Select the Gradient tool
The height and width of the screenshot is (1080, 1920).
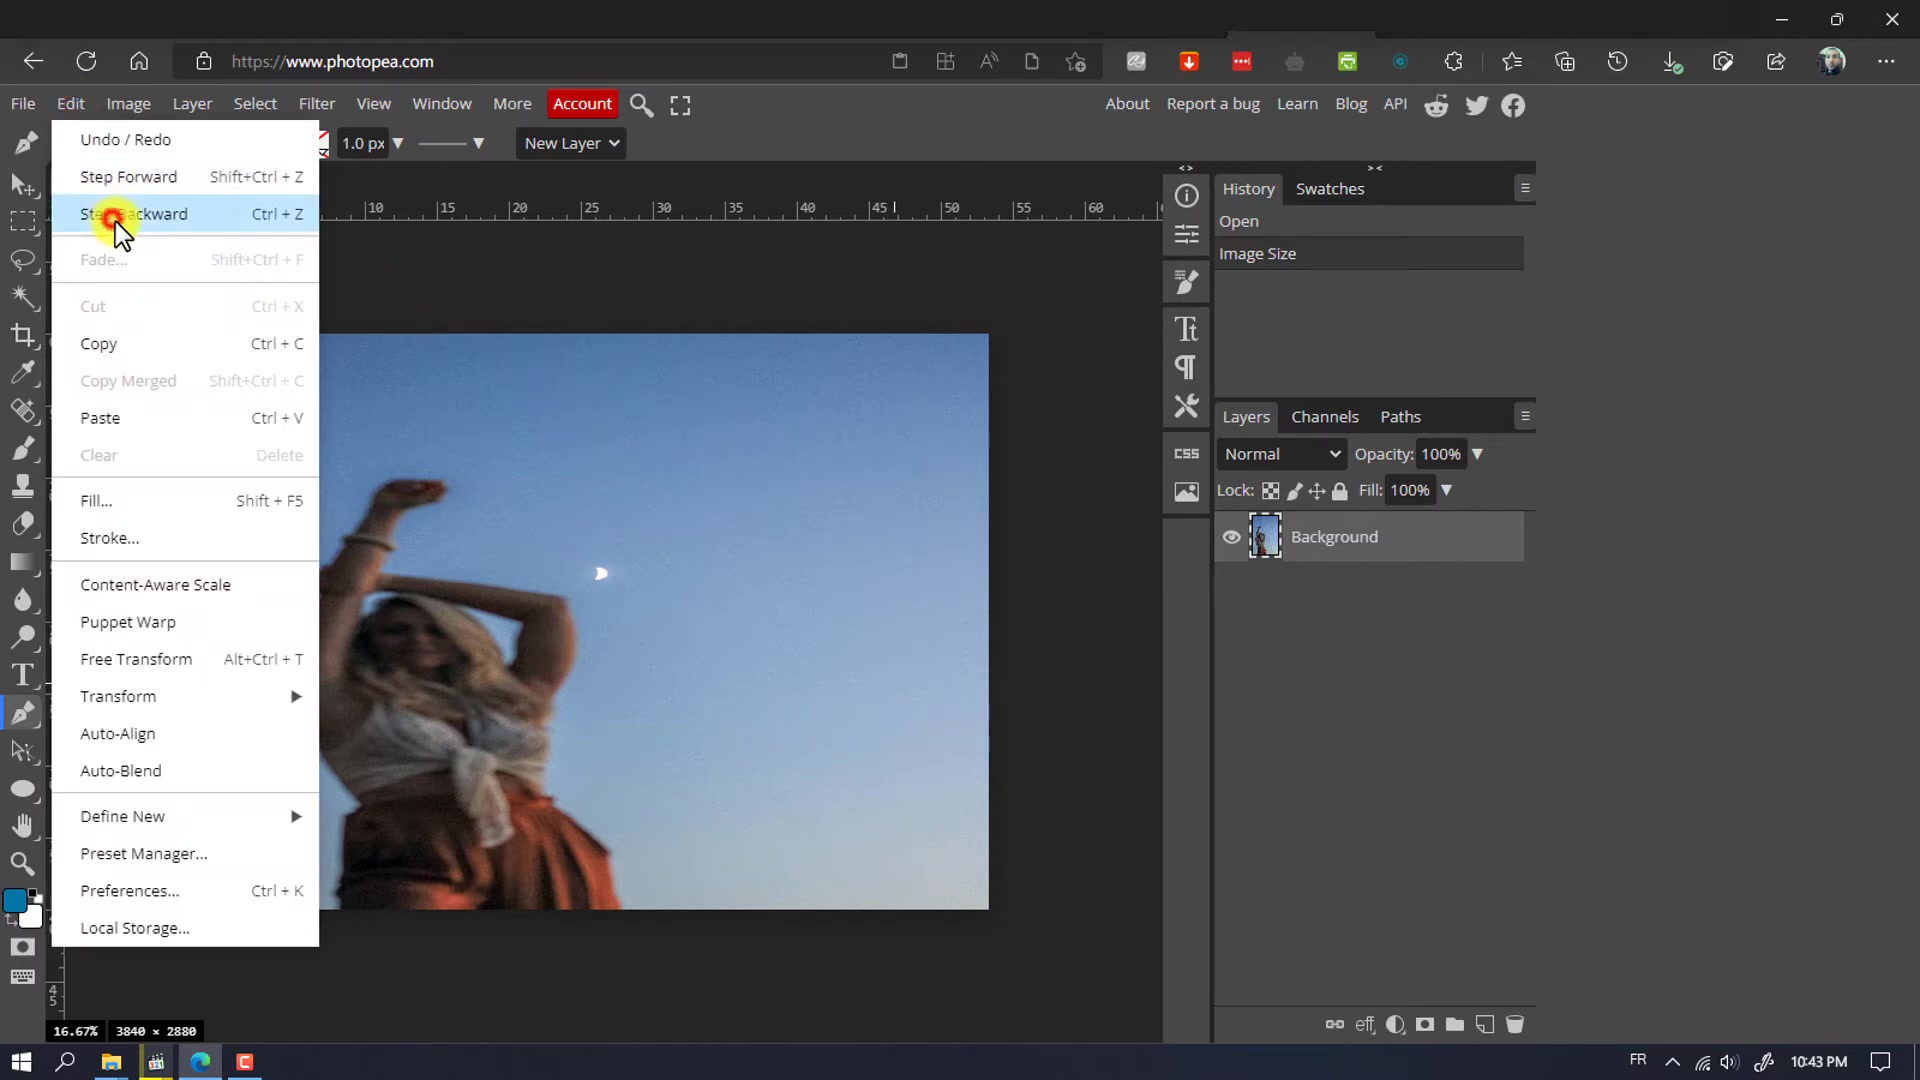(23, 562)
